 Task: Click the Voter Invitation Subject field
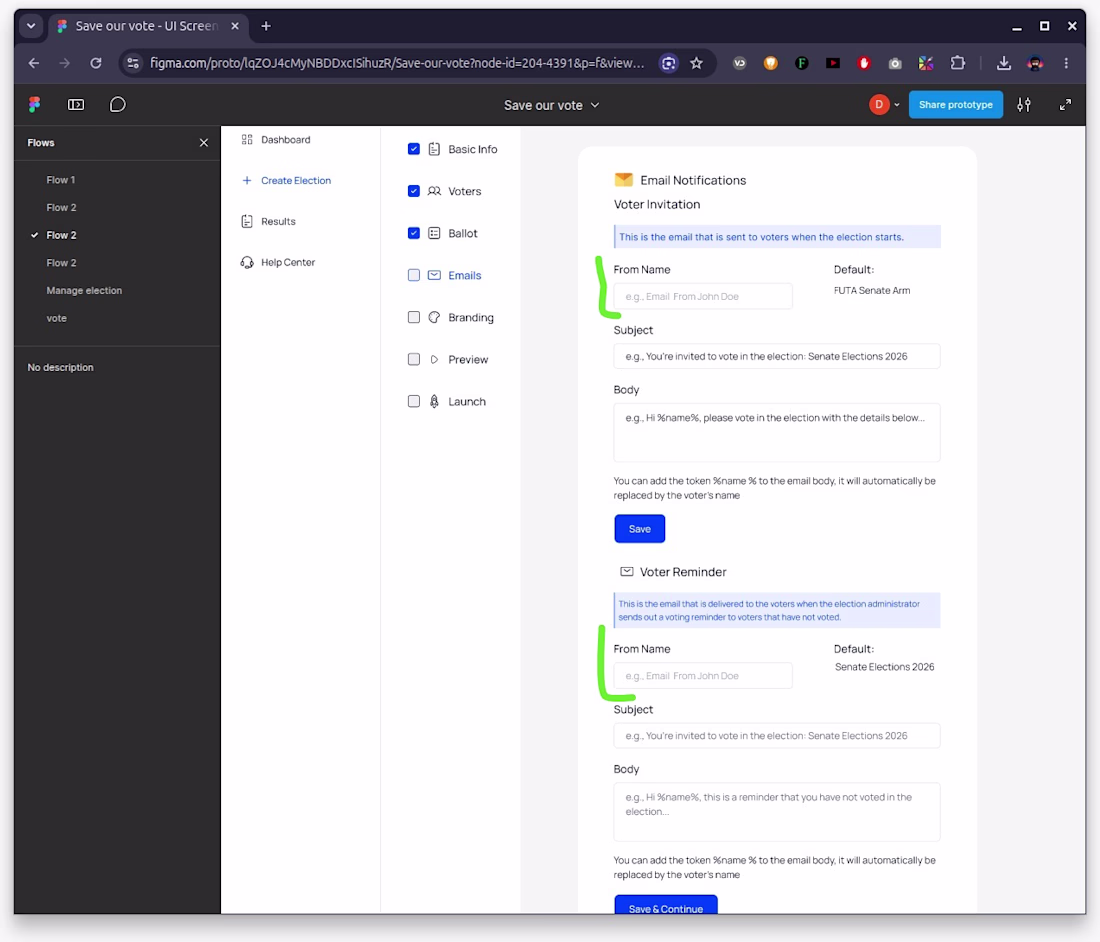[777, 356]
